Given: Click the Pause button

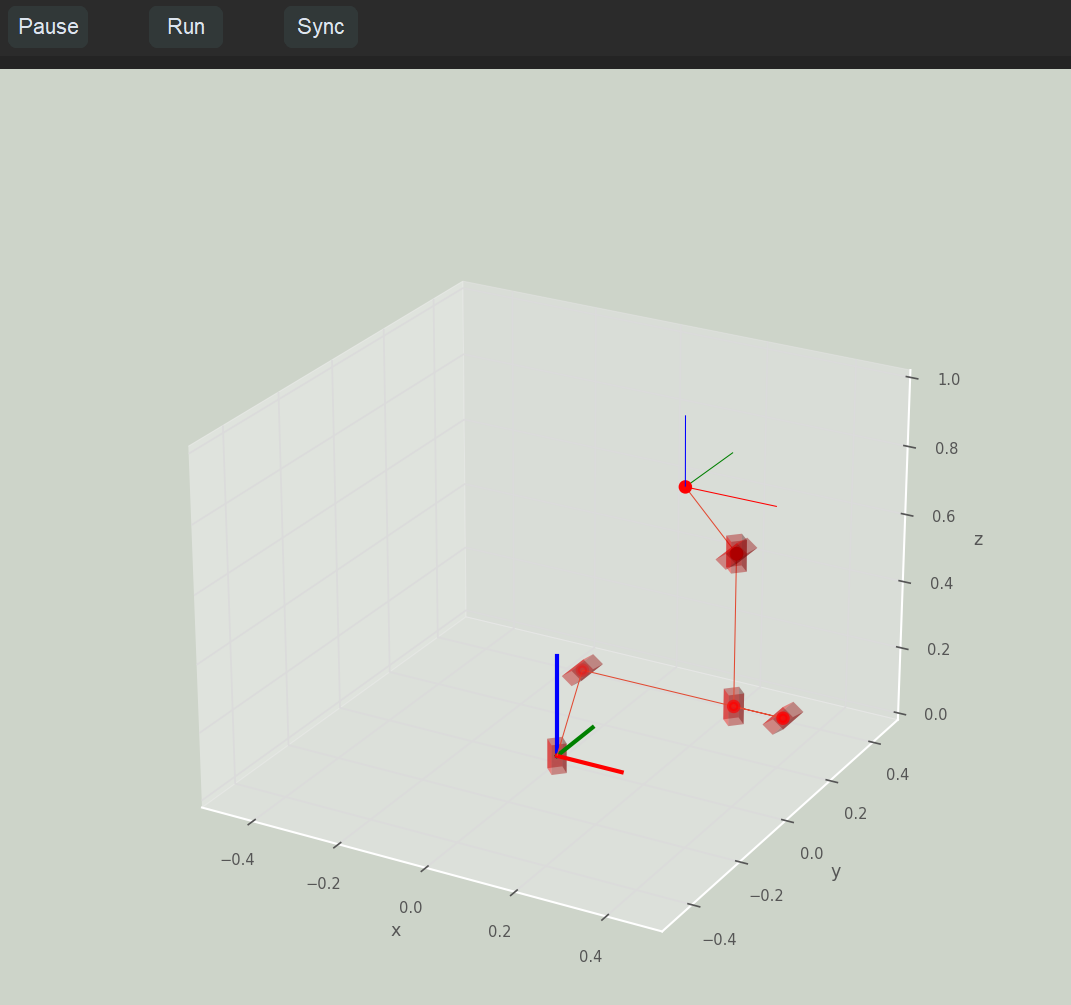Looking at the screenshot, I should 48,27.
